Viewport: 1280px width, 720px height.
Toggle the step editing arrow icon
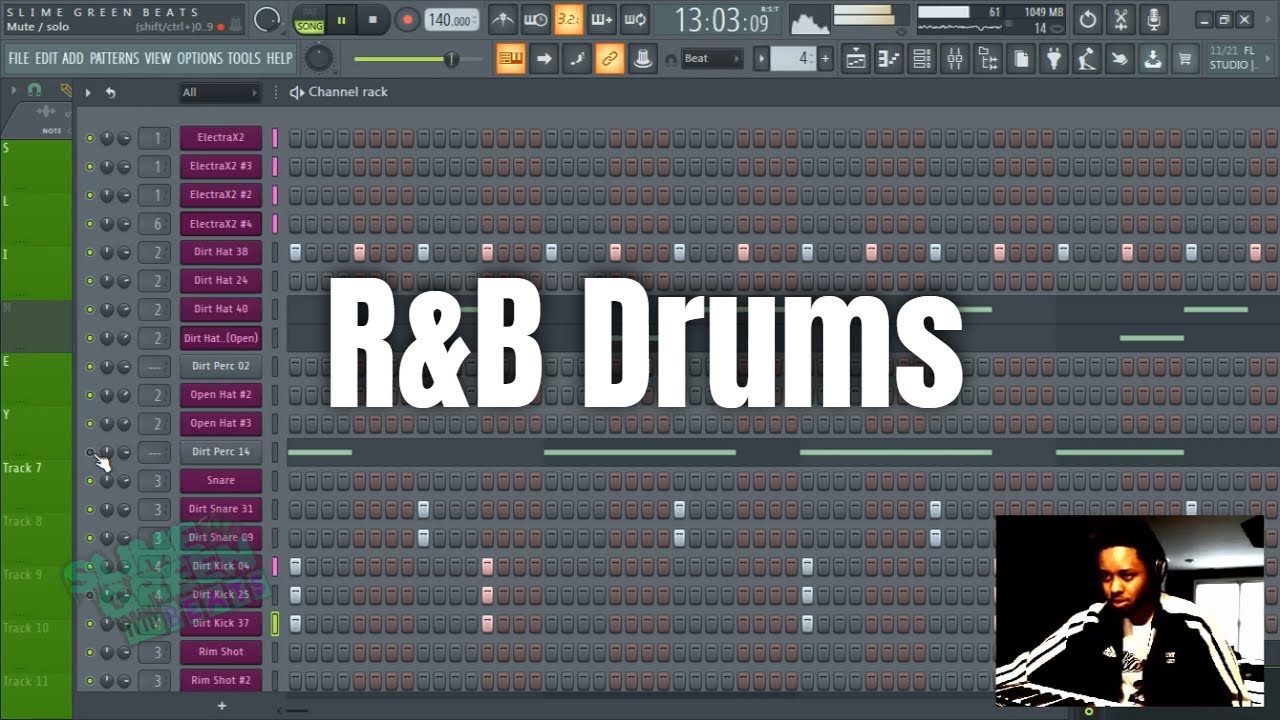[543, 59]
